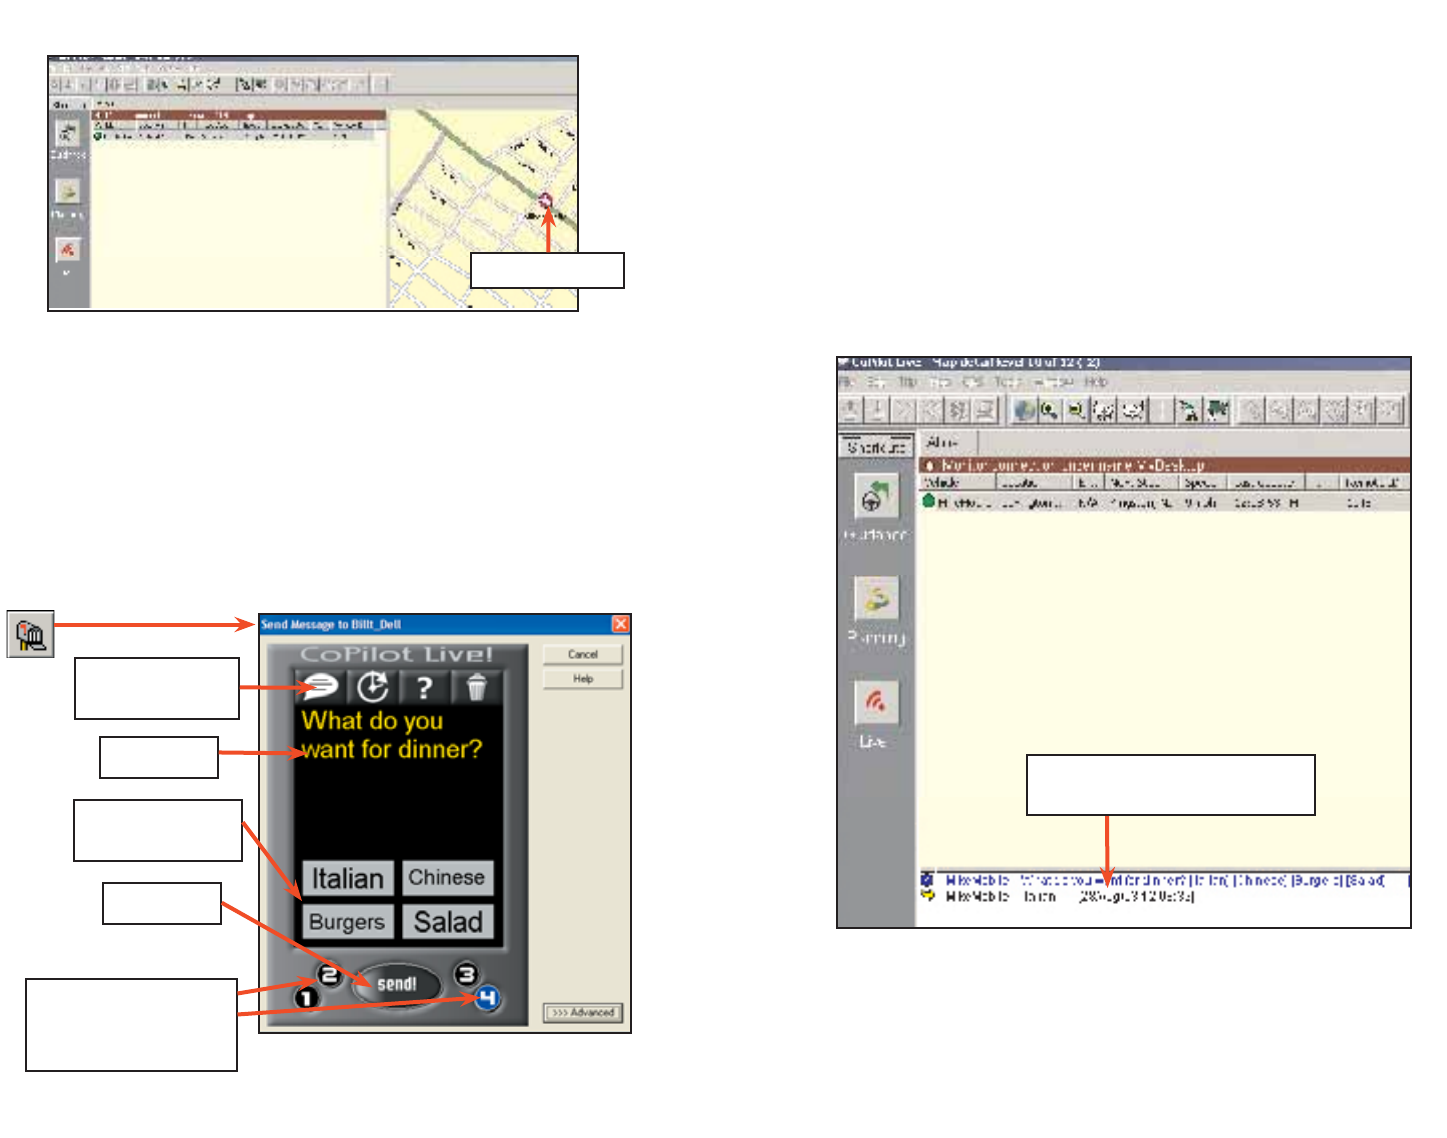Viewport: 1447px width, 1138px height.
Task: Select response count number 2
Action: [x=329, y=974]
